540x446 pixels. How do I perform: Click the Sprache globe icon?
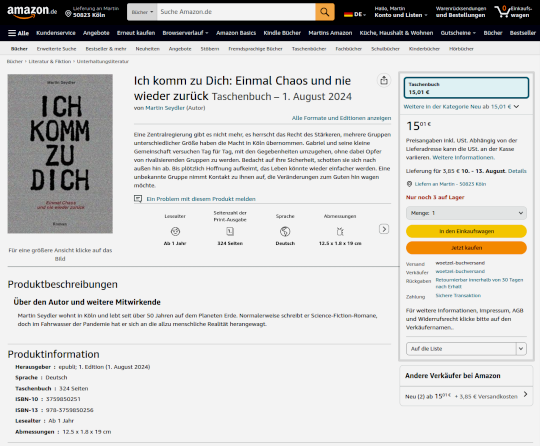click(285, 231)
